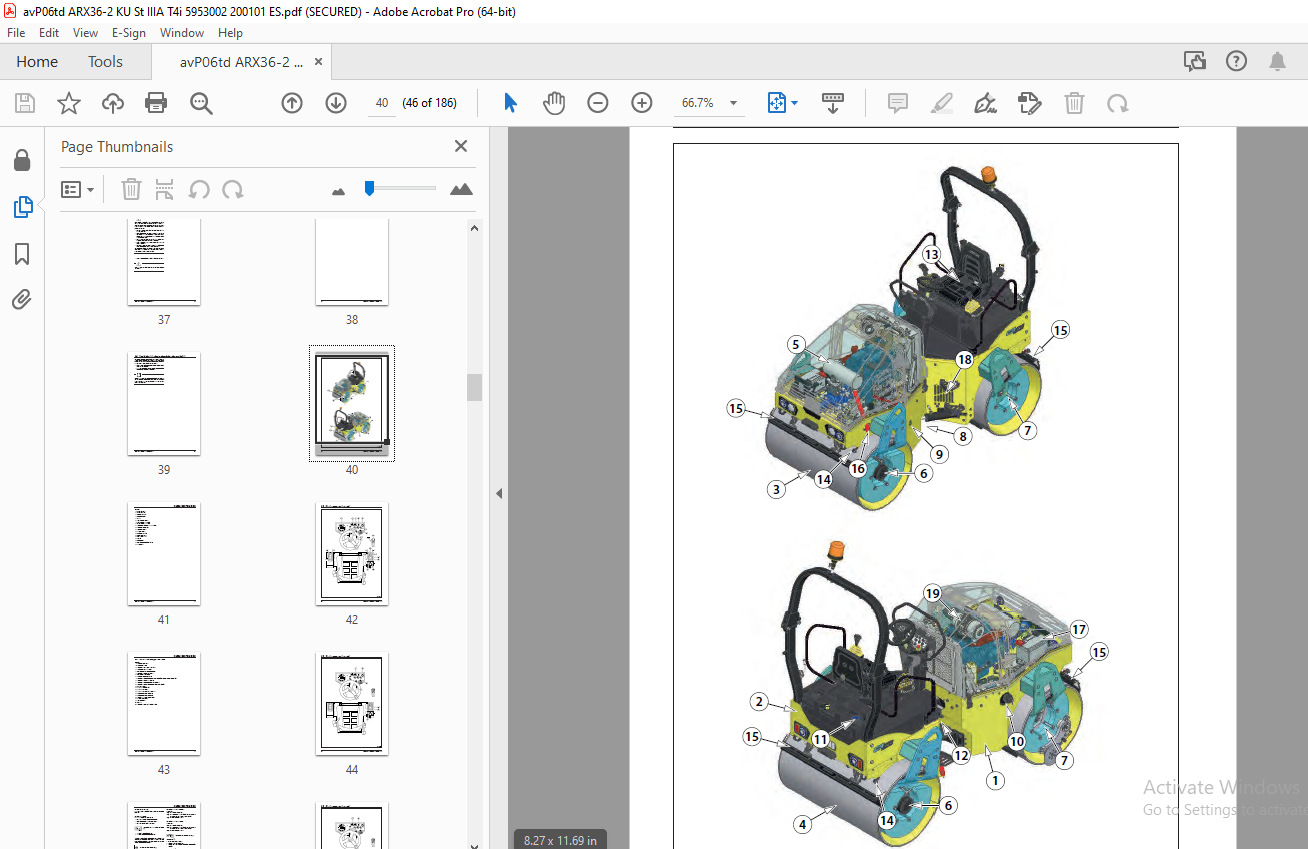Click the page number field showing 40

381,103
